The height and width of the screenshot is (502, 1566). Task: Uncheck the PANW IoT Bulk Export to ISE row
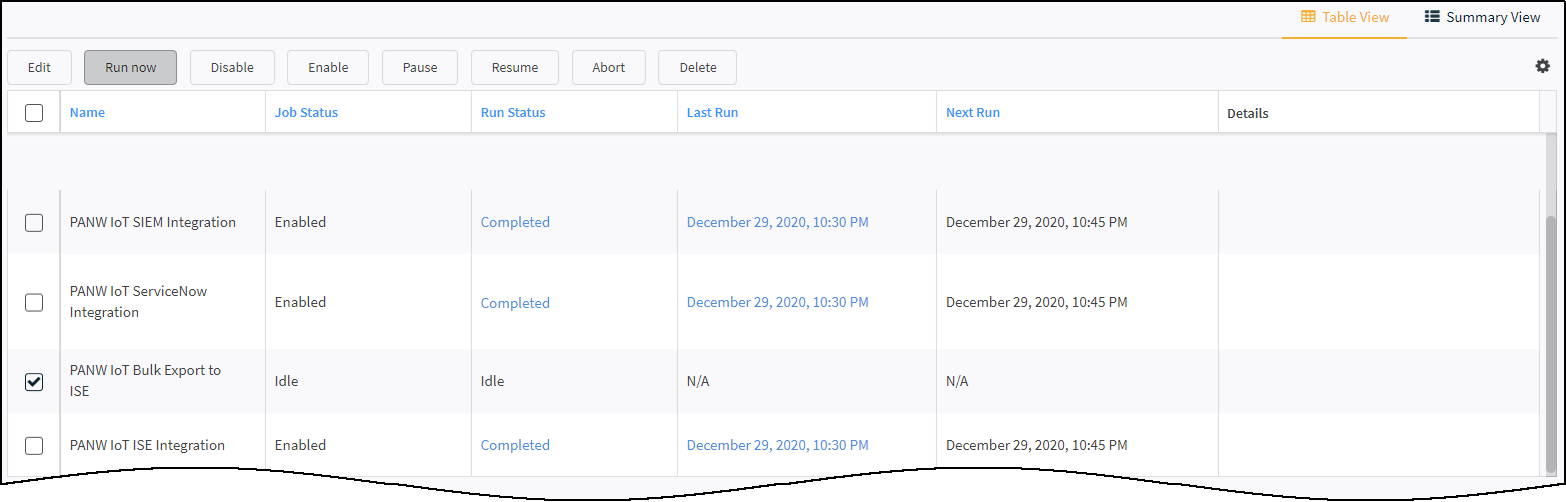pos(34,381)
